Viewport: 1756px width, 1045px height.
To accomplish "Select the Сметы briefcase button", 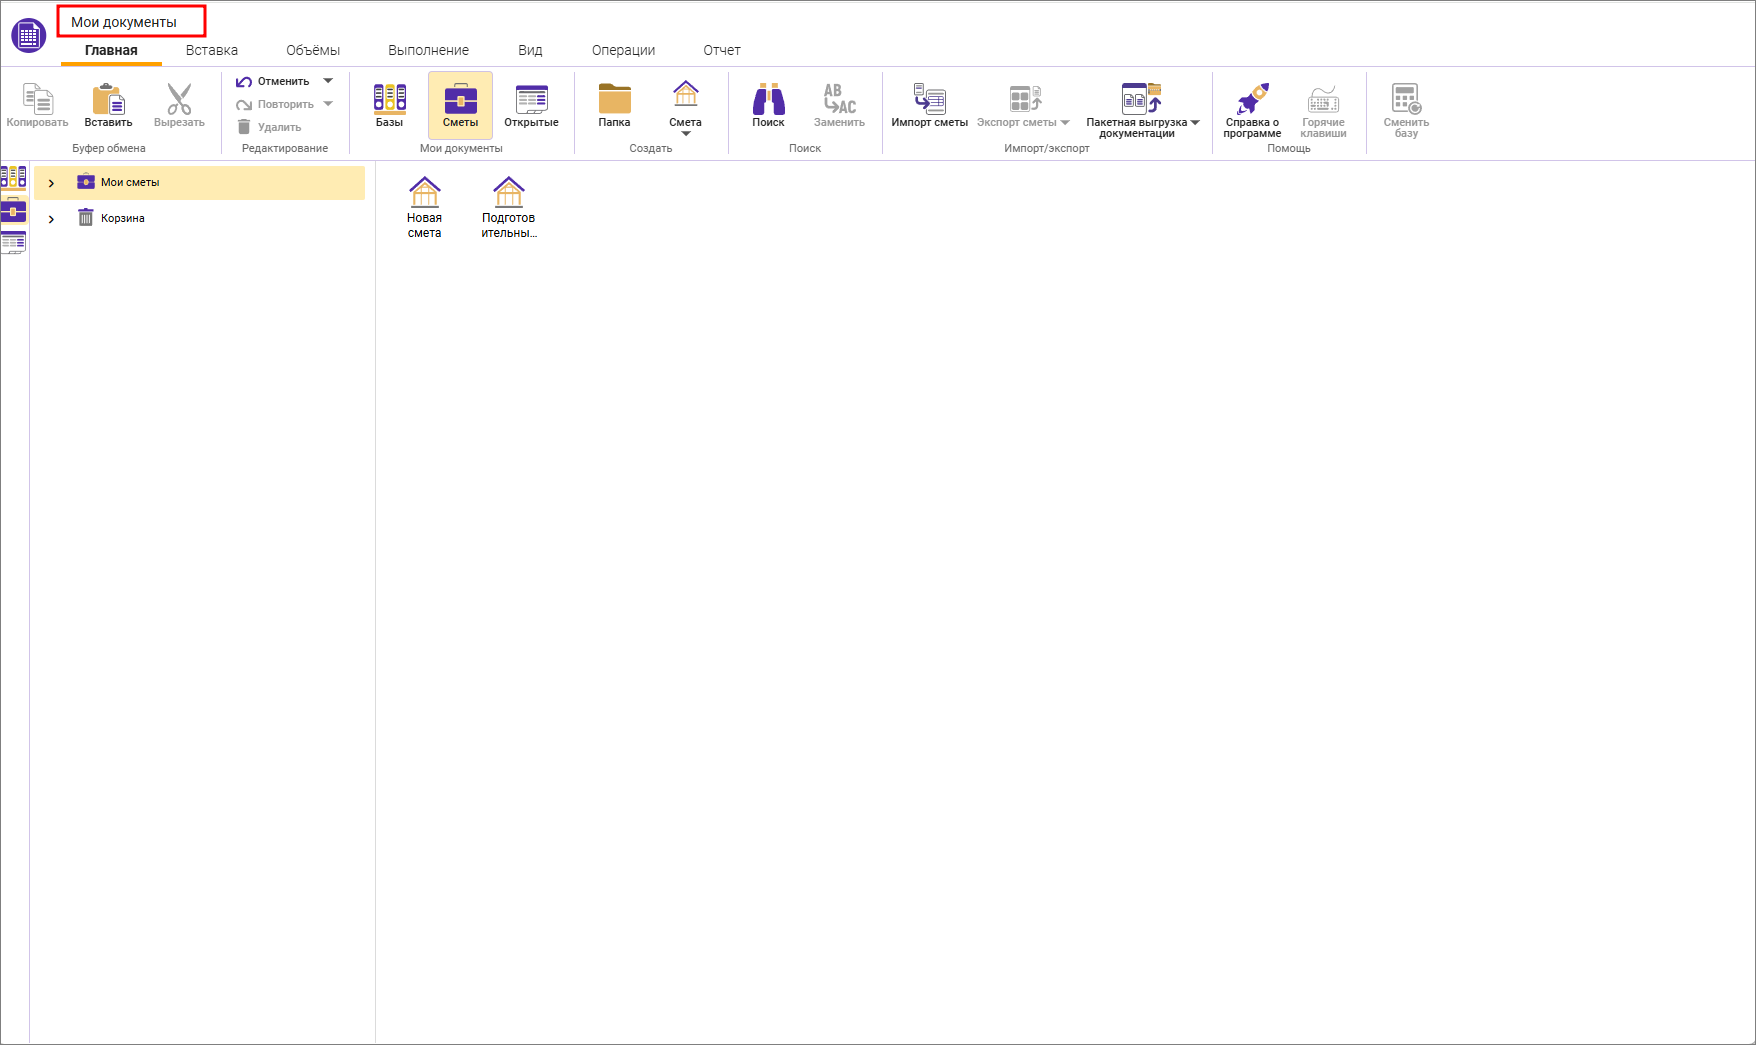I will [x=460, y=105].
